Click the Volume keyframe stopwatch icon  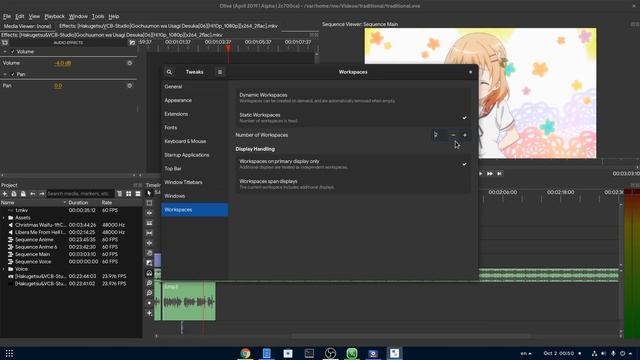pyautogui.click(x=130, y=63)
